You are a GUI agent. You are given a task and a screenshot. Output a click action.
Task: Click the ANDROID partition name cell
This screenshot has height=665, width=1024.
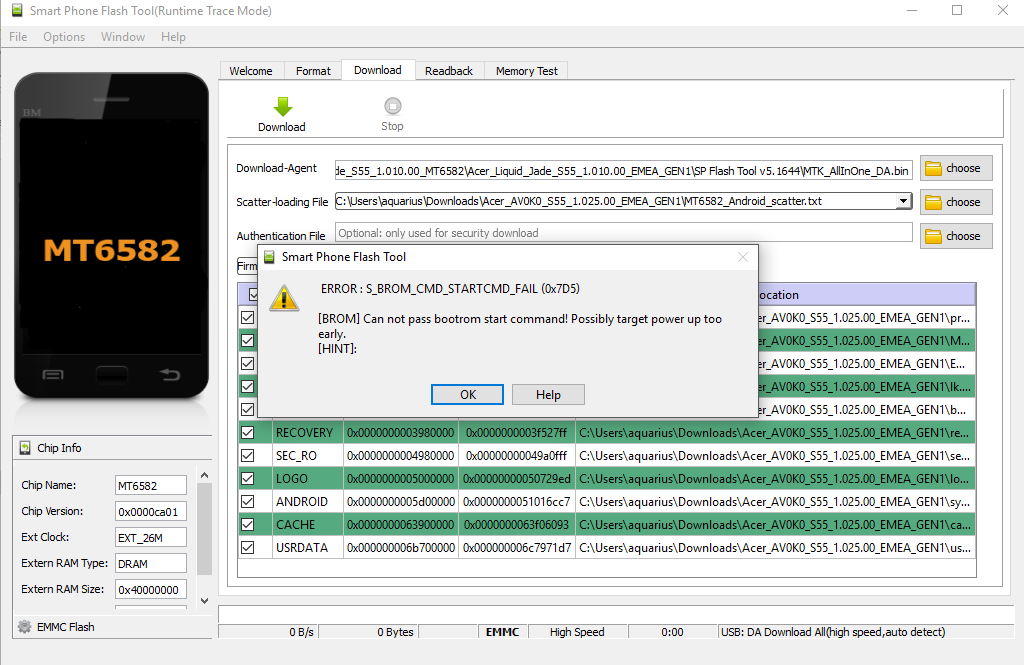point(308,502)
